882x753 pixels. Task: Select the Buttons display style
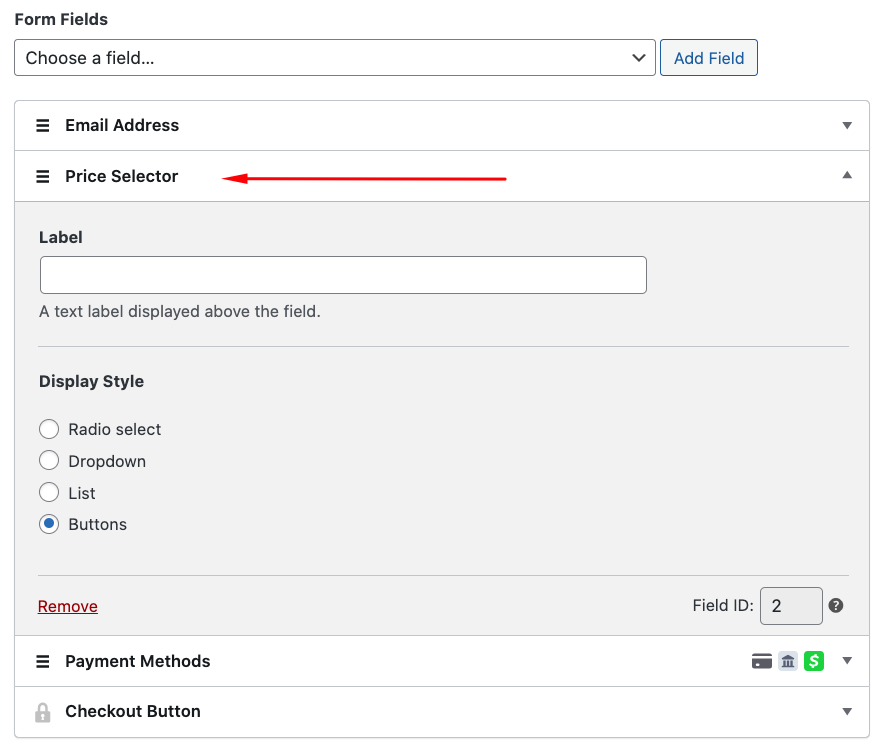coord(49,524)
